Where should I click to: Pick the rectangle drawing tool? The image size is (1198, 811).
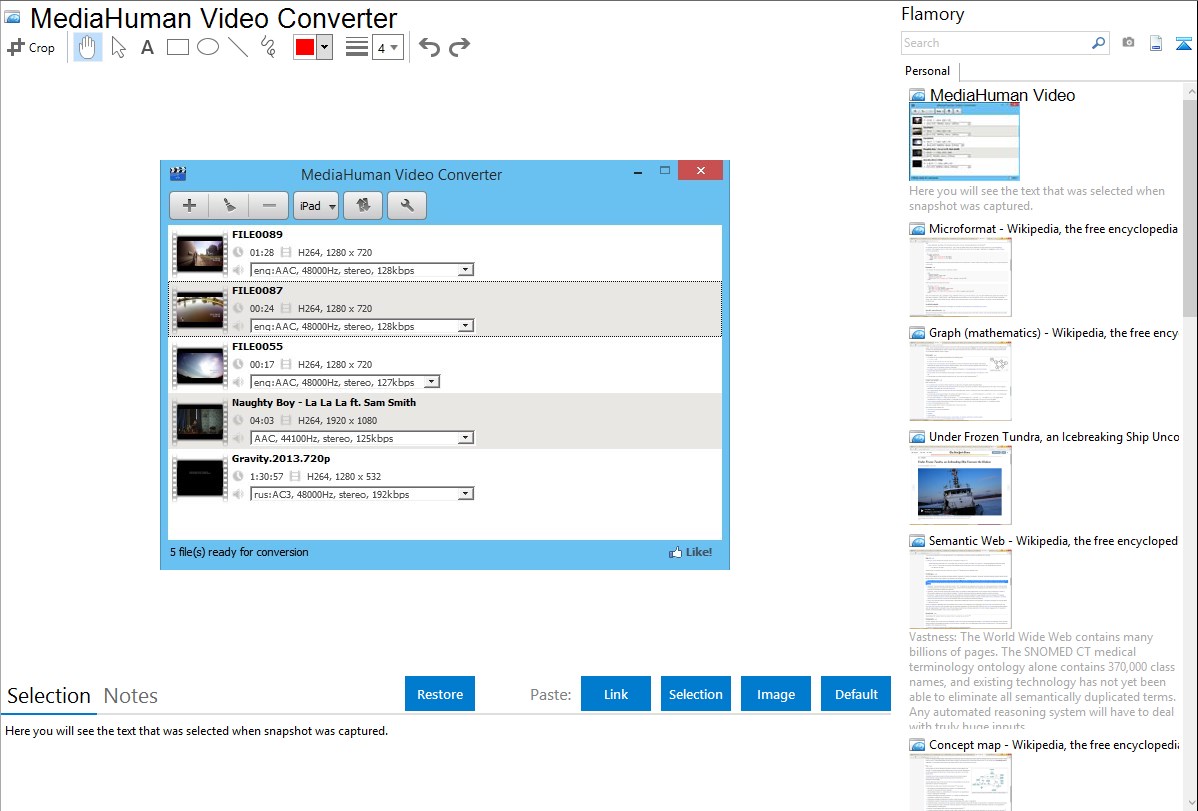coord(177,47)
